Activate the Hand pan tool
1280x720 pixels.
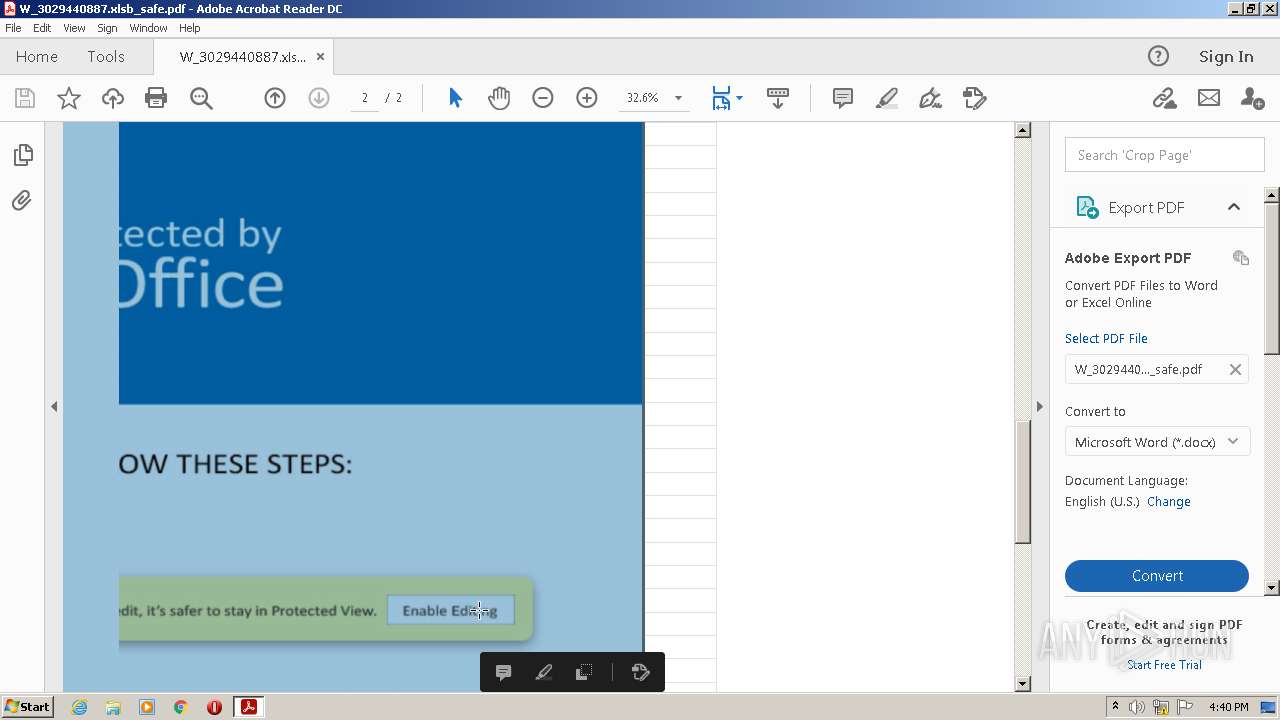(499, 98)
